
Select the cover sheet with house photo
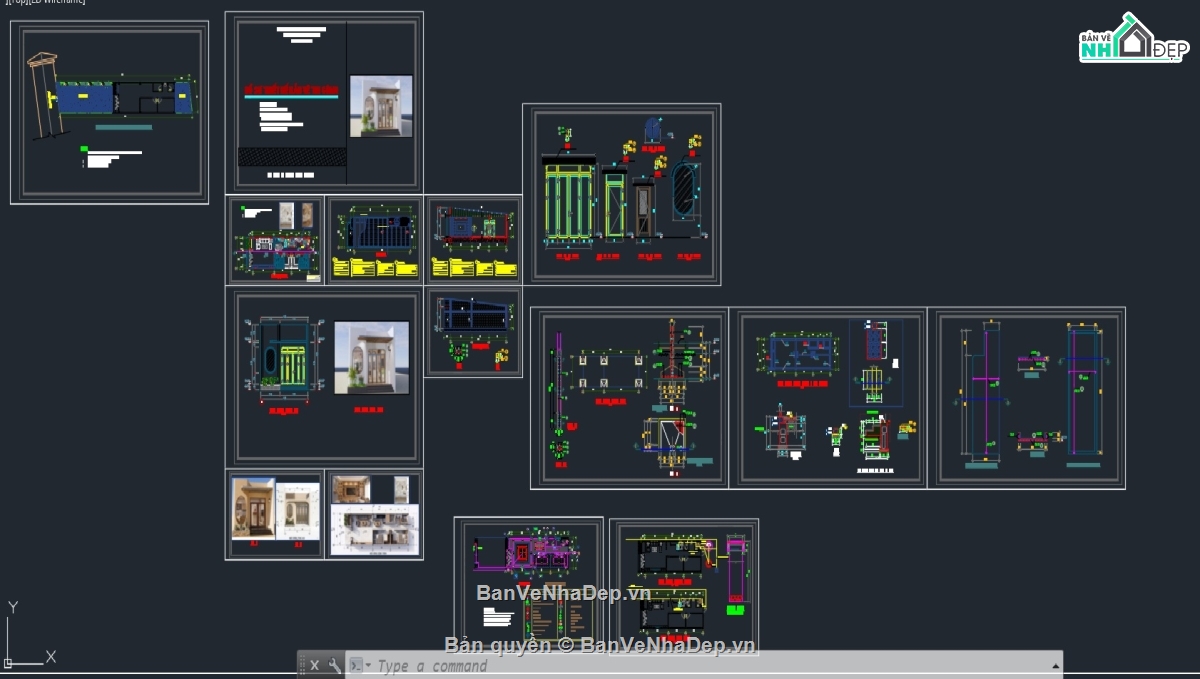pos(324,102)
